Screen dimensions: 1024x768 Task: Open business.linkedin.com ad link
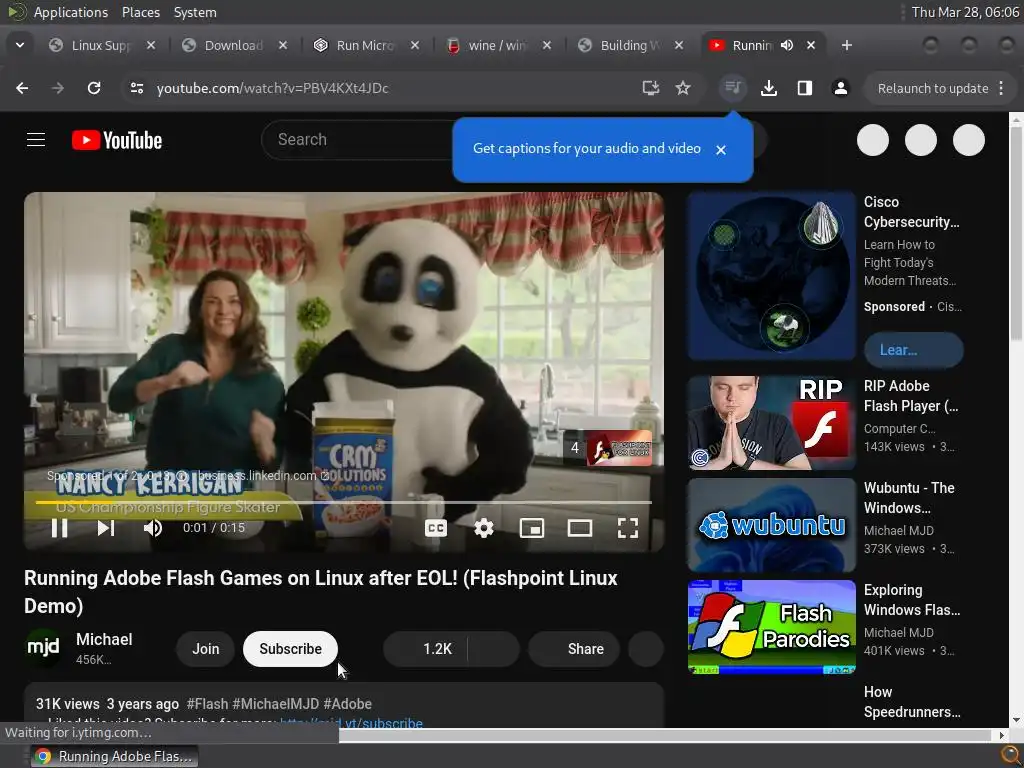(x=264, y=475)
